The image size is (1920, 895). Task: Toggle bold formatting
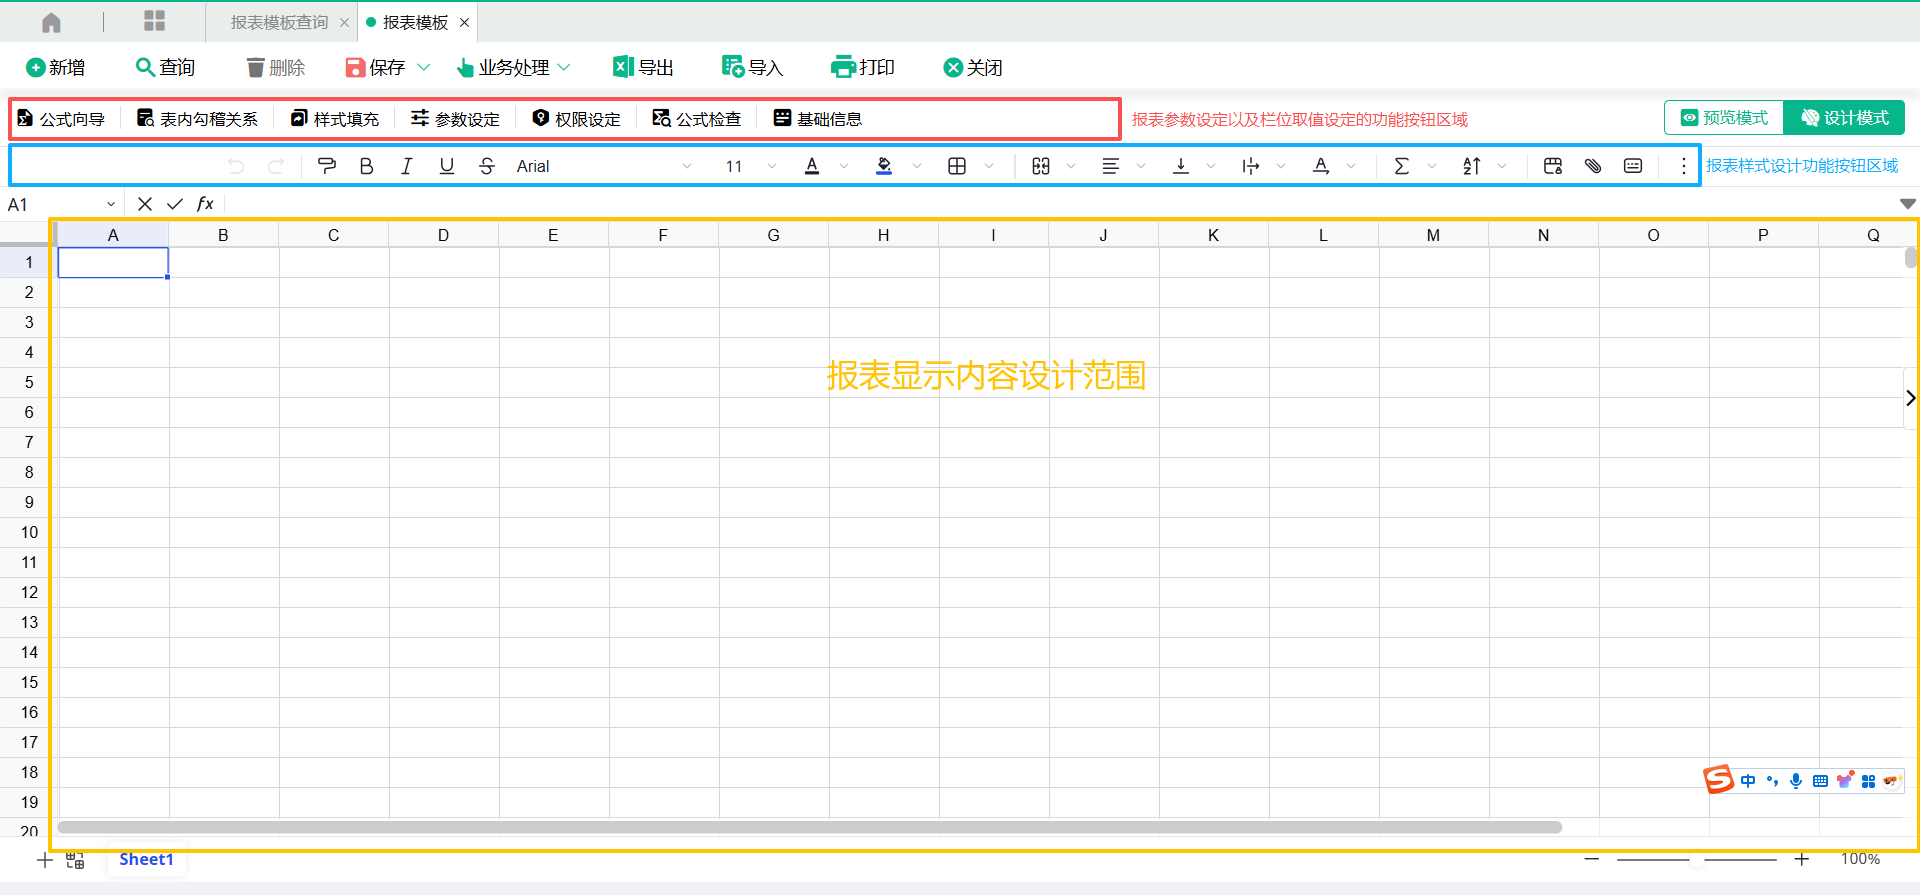coord(366,166)
